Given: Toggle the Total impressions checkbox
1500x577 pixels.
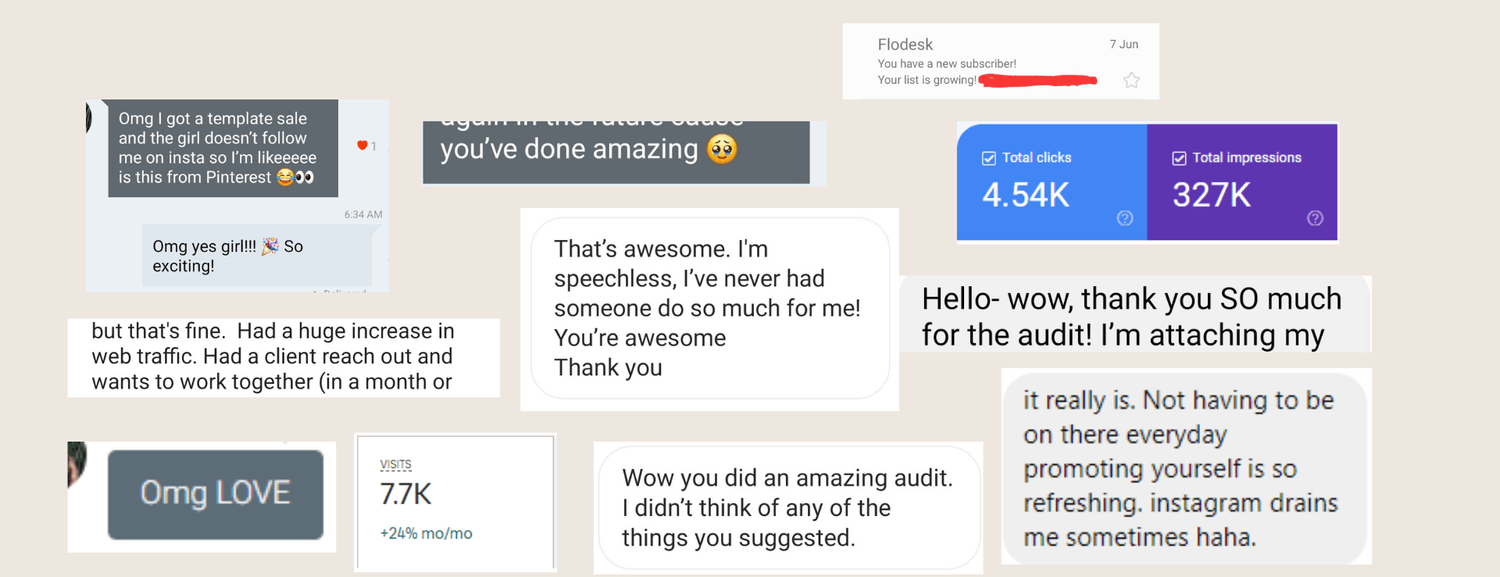Looking at the screenshot, I should tap(1179, 157).
